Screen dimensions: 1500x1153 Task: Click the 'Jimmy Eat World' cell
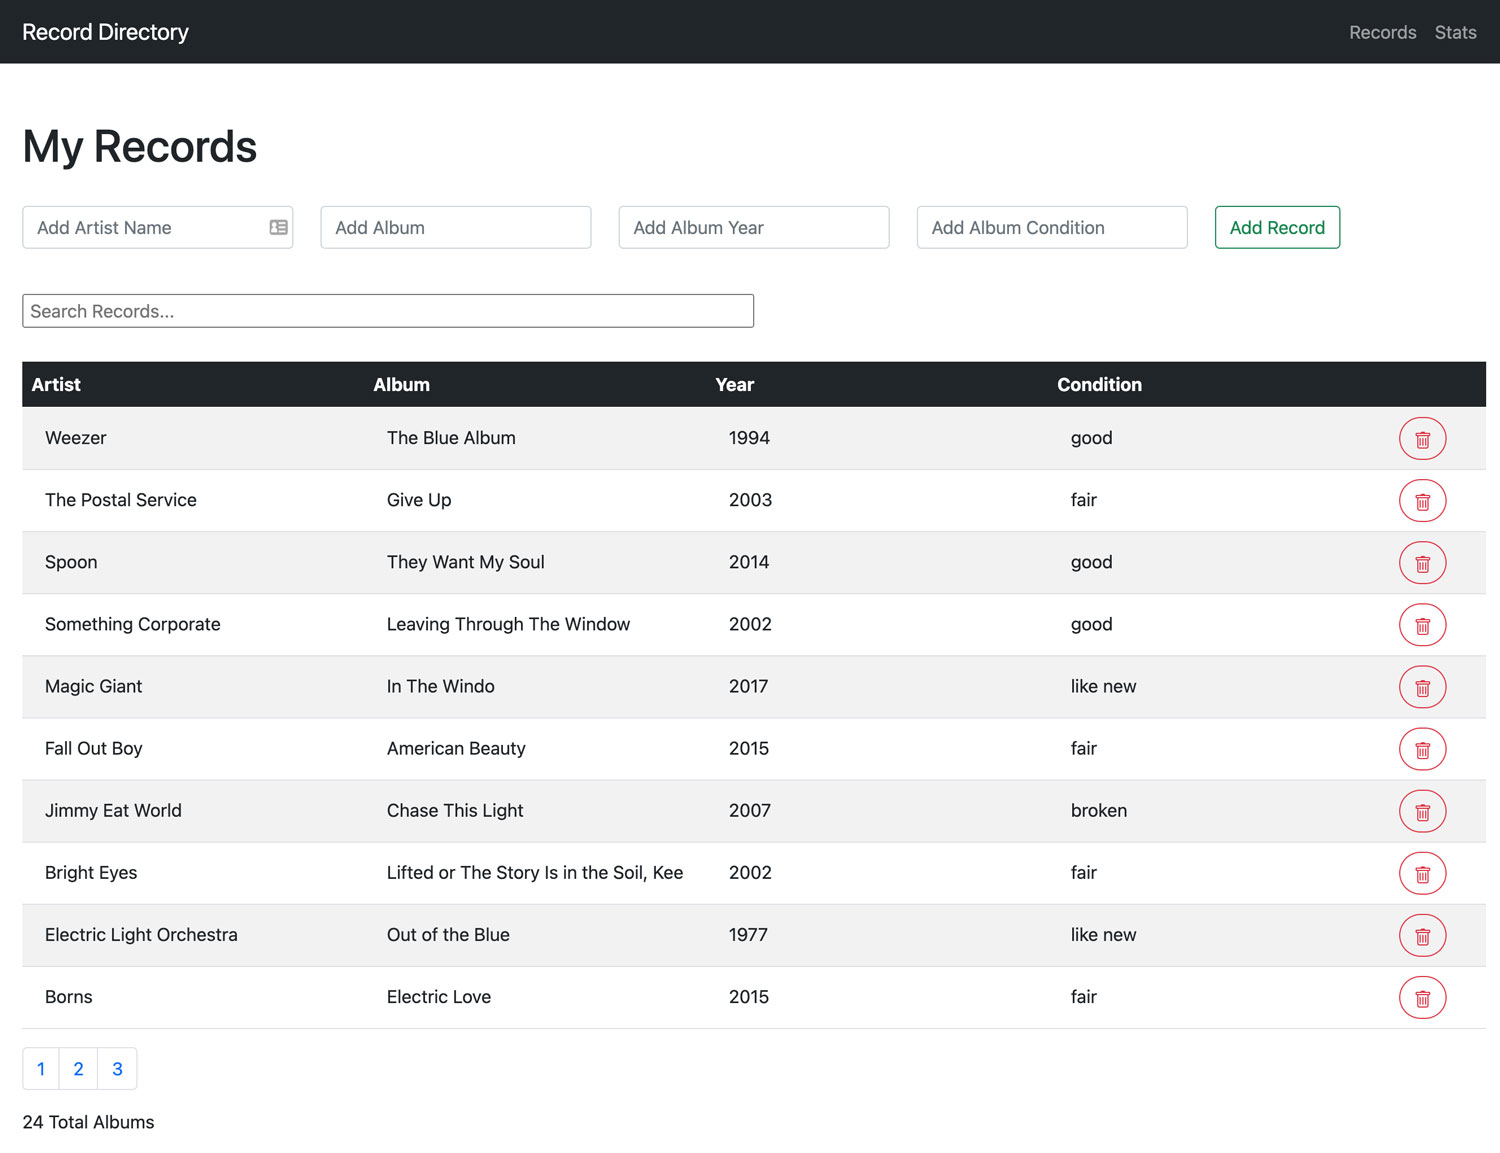pyautogui.click(x=113, y=810)
